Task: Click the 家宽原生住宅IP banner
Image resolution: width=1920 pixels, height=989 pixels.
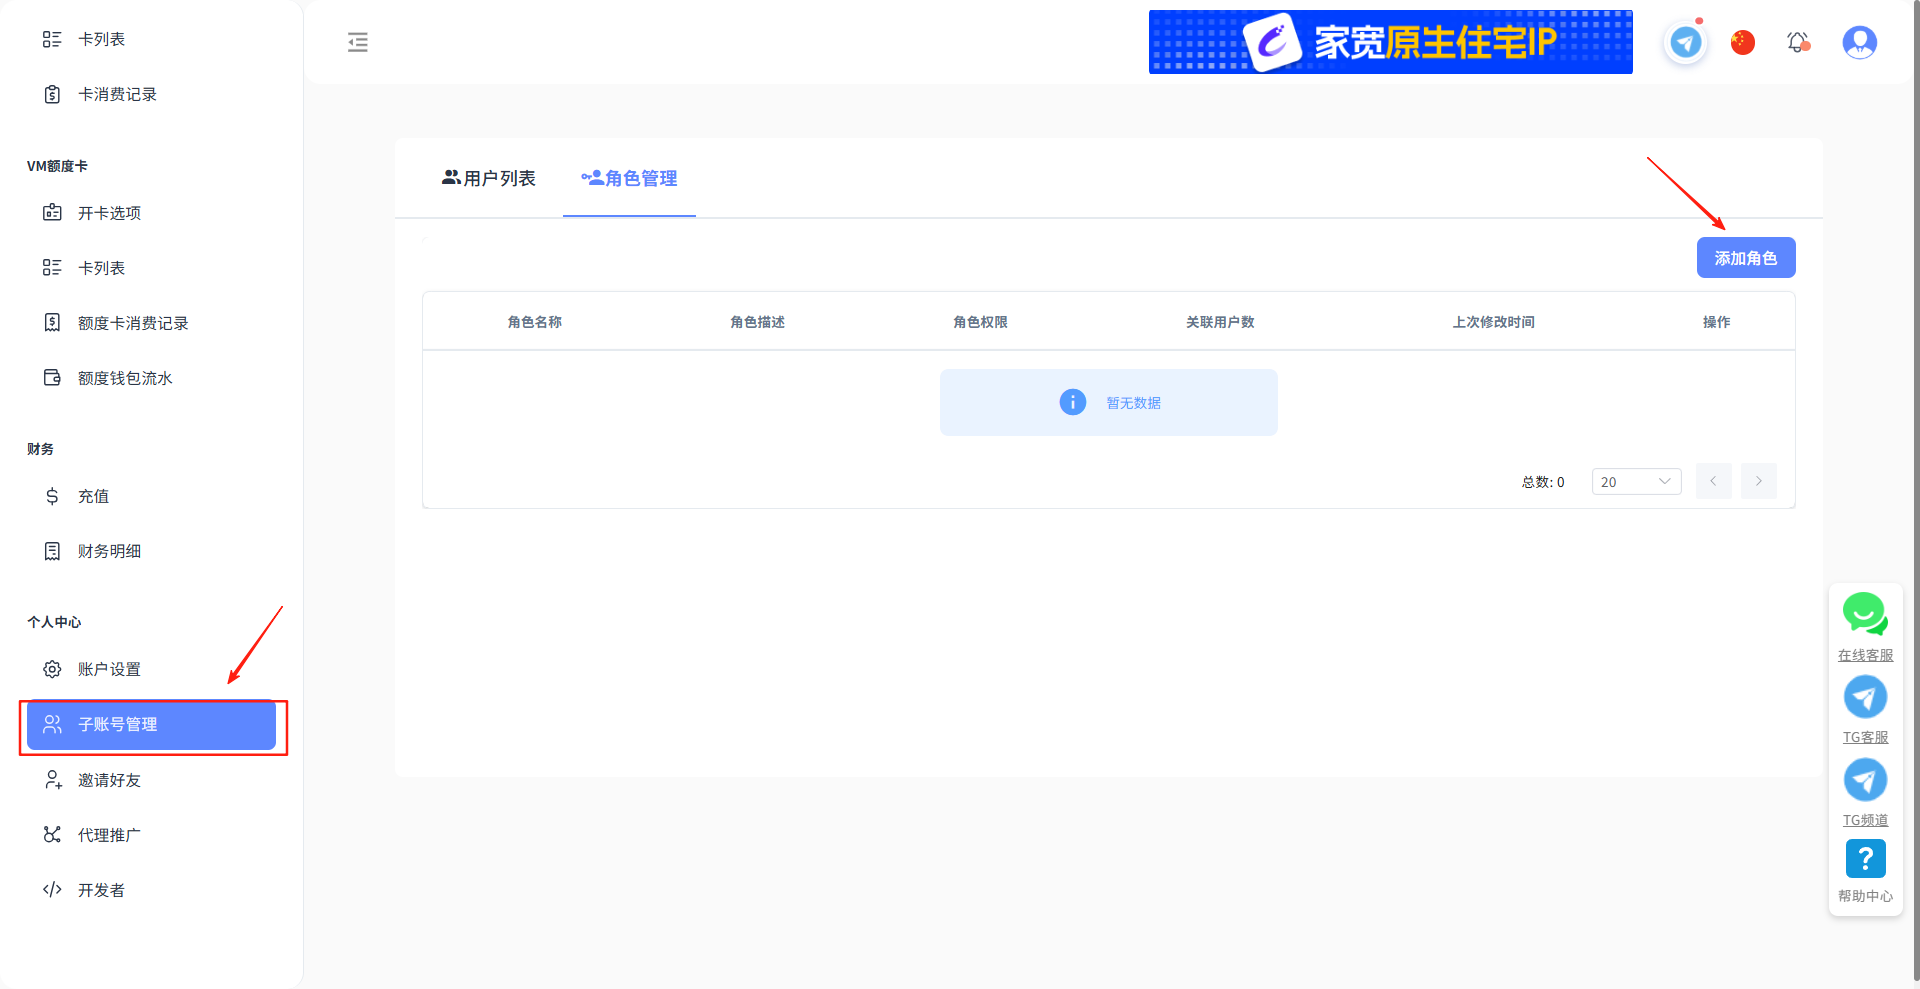Action: pyautogui.click(x=1390, y=42)
